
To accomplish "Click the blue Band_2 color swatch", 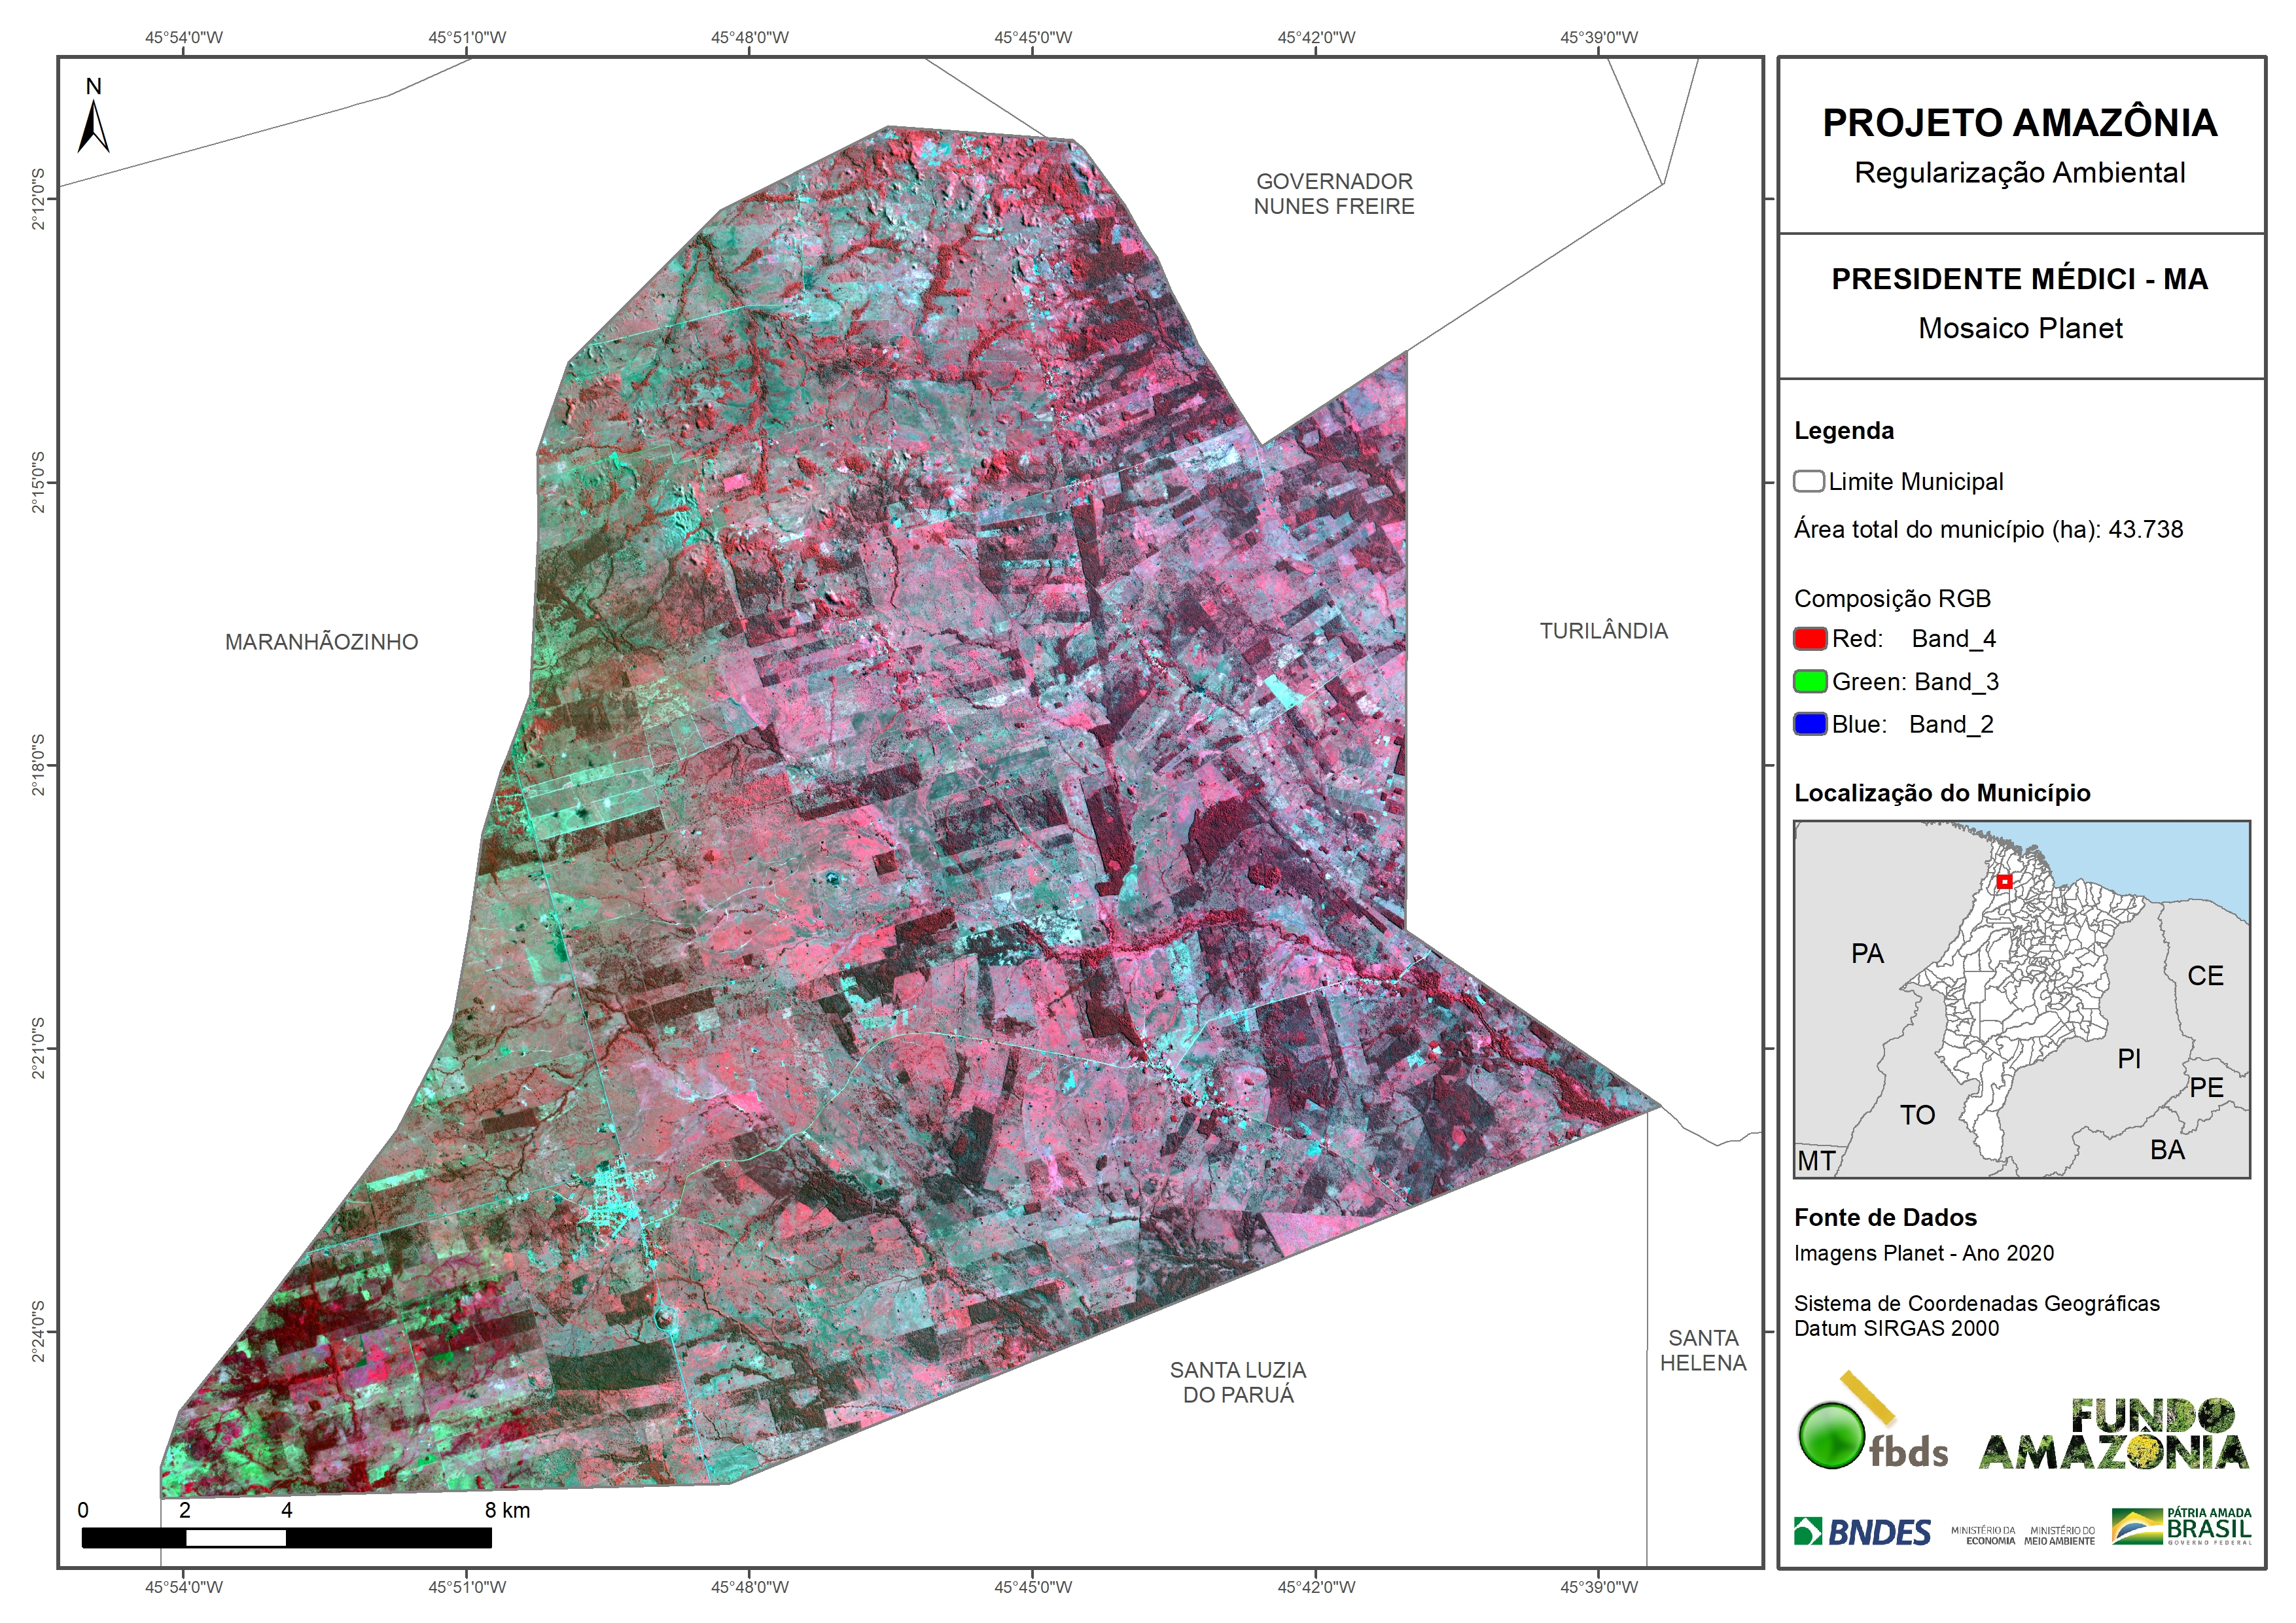I will pos(1810,724).
